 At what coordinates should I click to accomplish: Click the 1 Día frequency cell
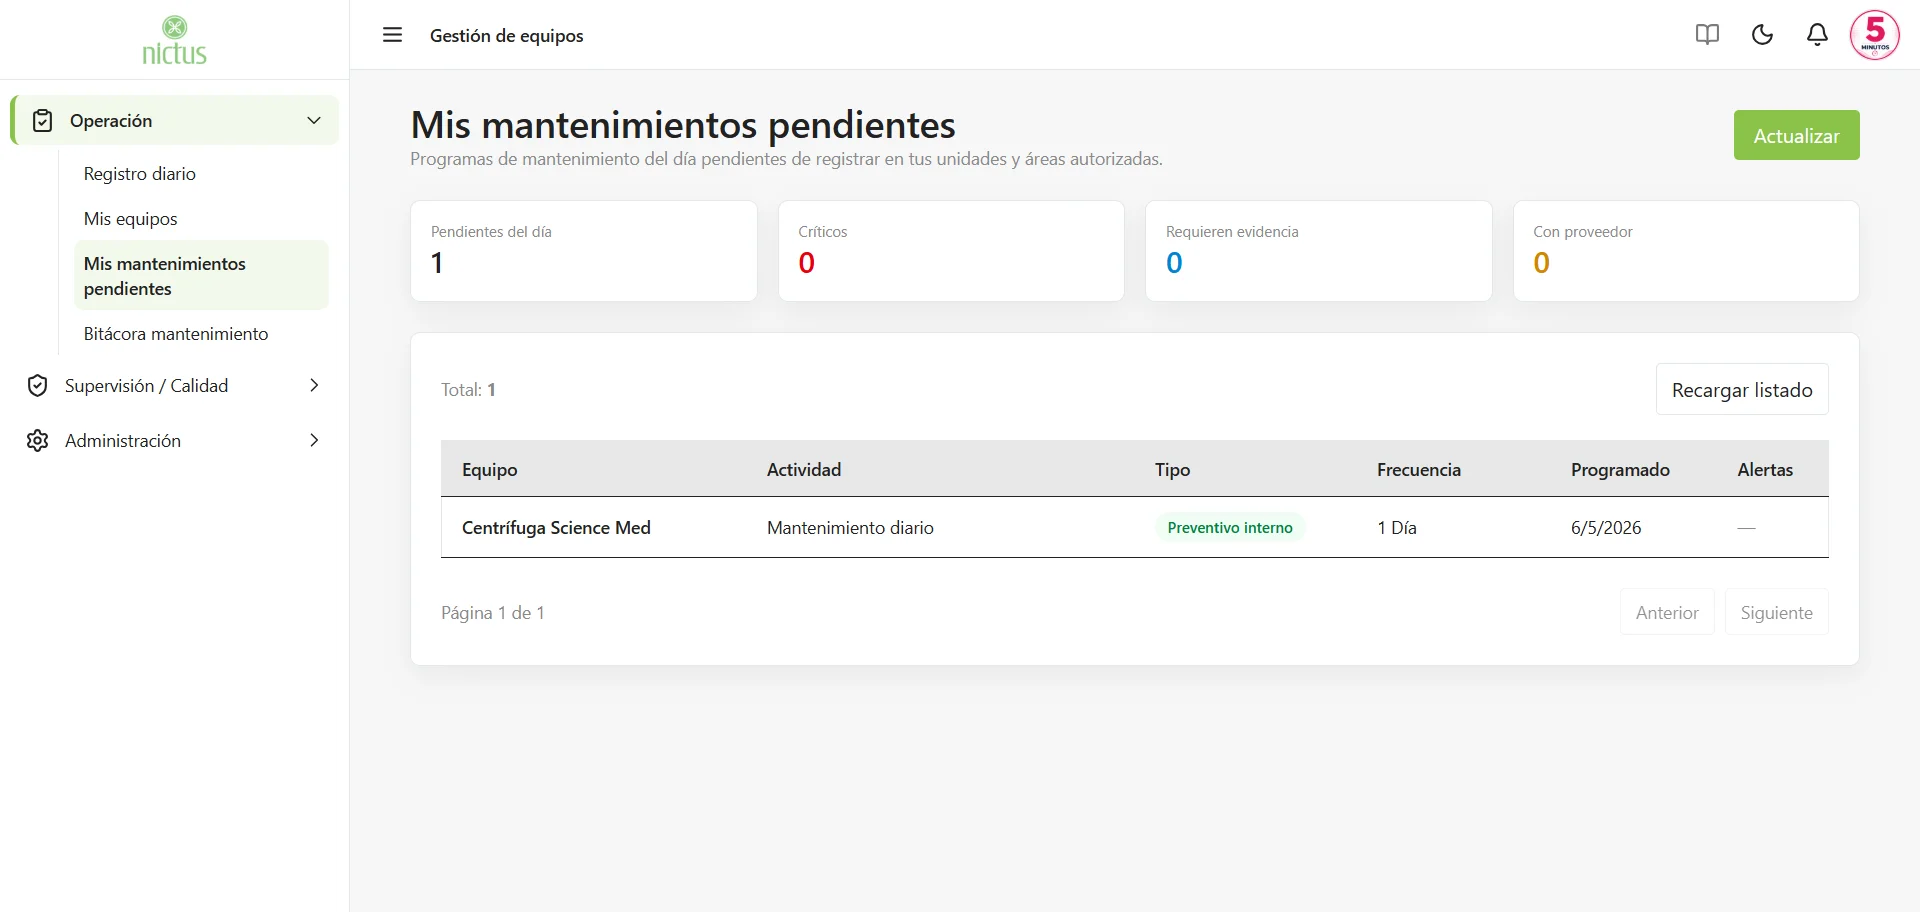coord(1397,528)
